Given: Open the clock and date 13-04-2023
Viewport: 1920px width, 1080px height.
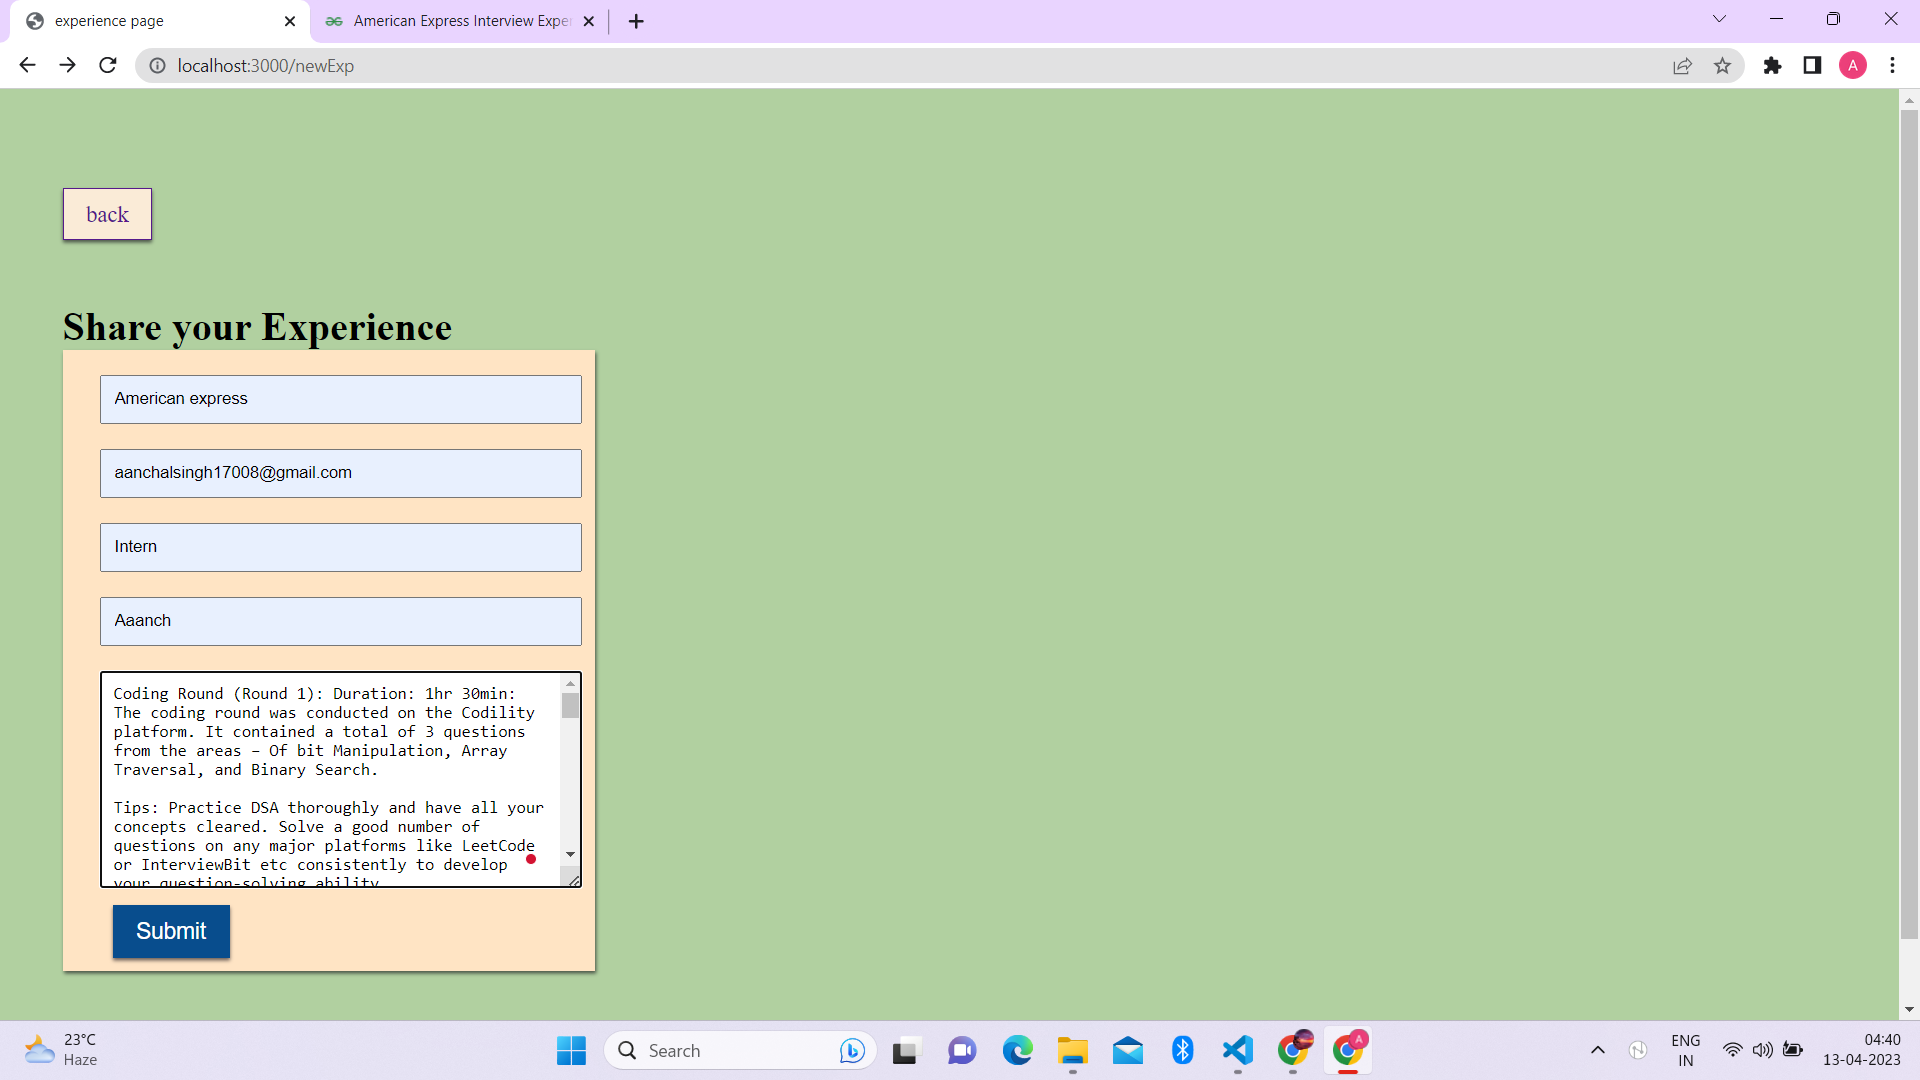Looking at the screenshot, I should click(1861, 1050).
